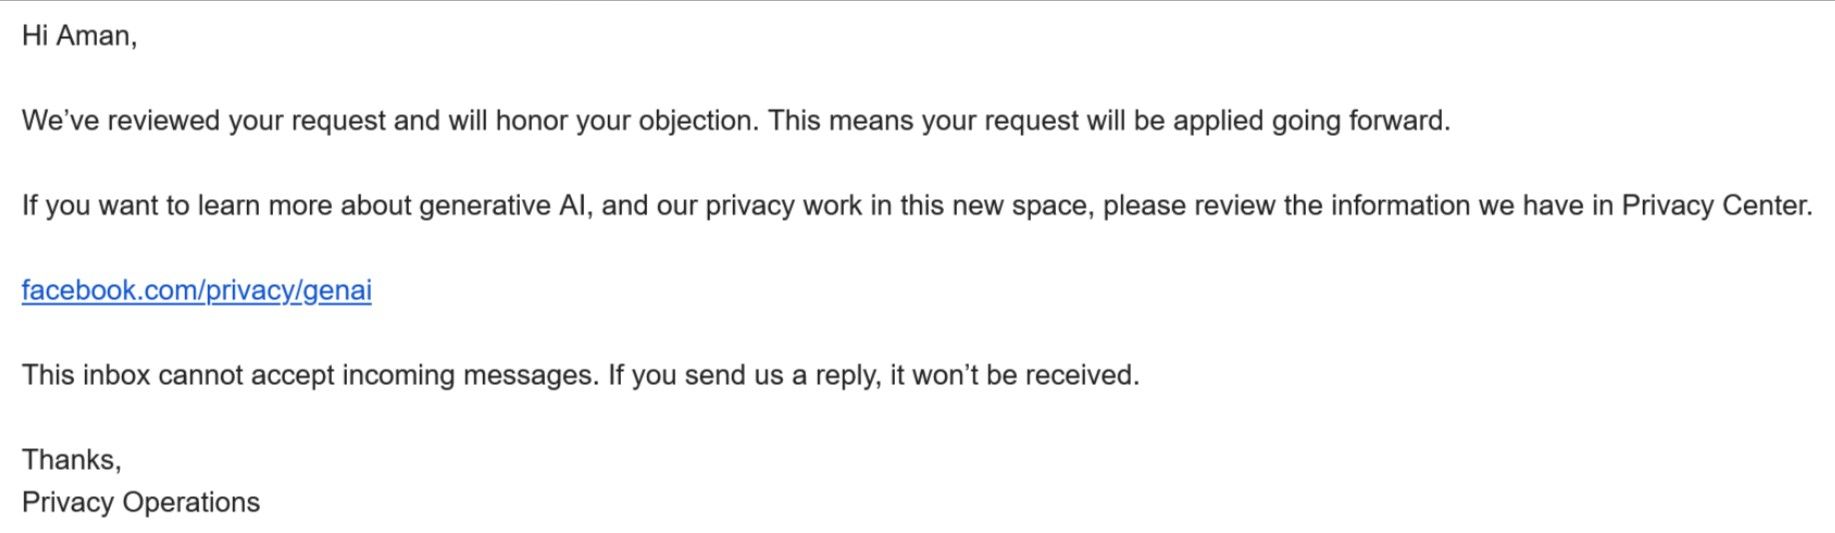Open the facebook.com/privacy/genai link
This screenshot has width=1835, height=533.
click(x=196, y=291)
